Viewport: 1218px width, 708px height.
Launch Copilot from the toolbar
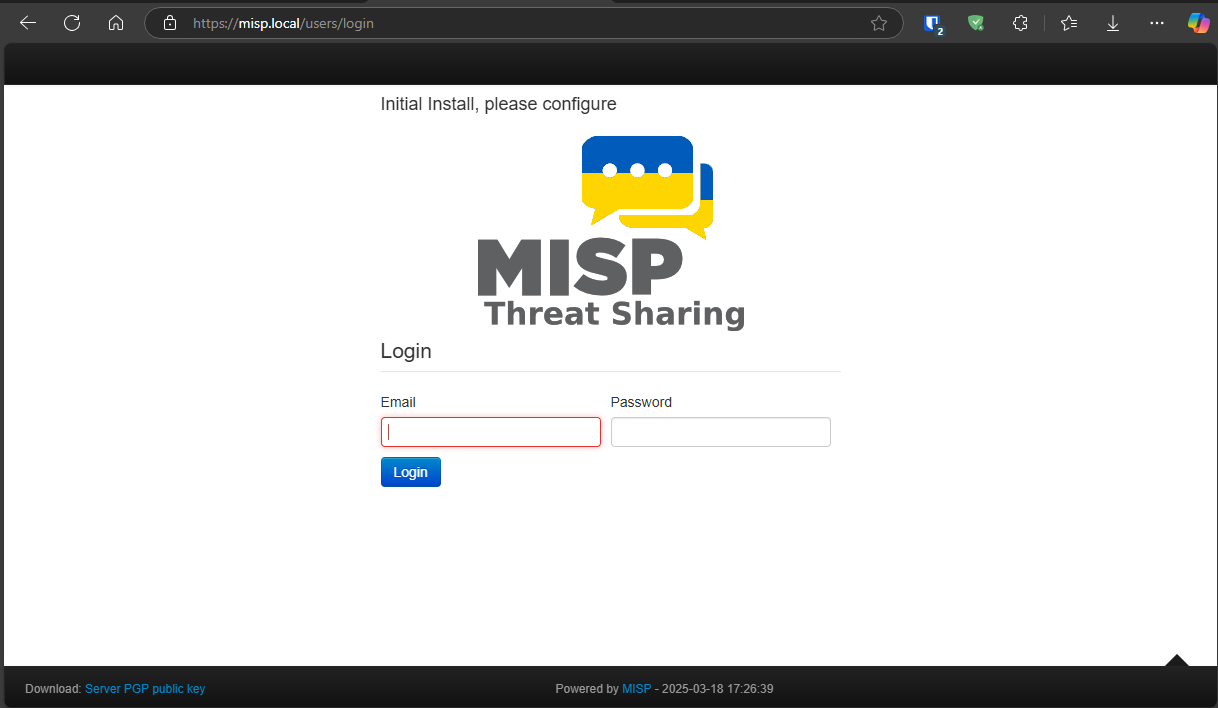tap(1198, 22)
